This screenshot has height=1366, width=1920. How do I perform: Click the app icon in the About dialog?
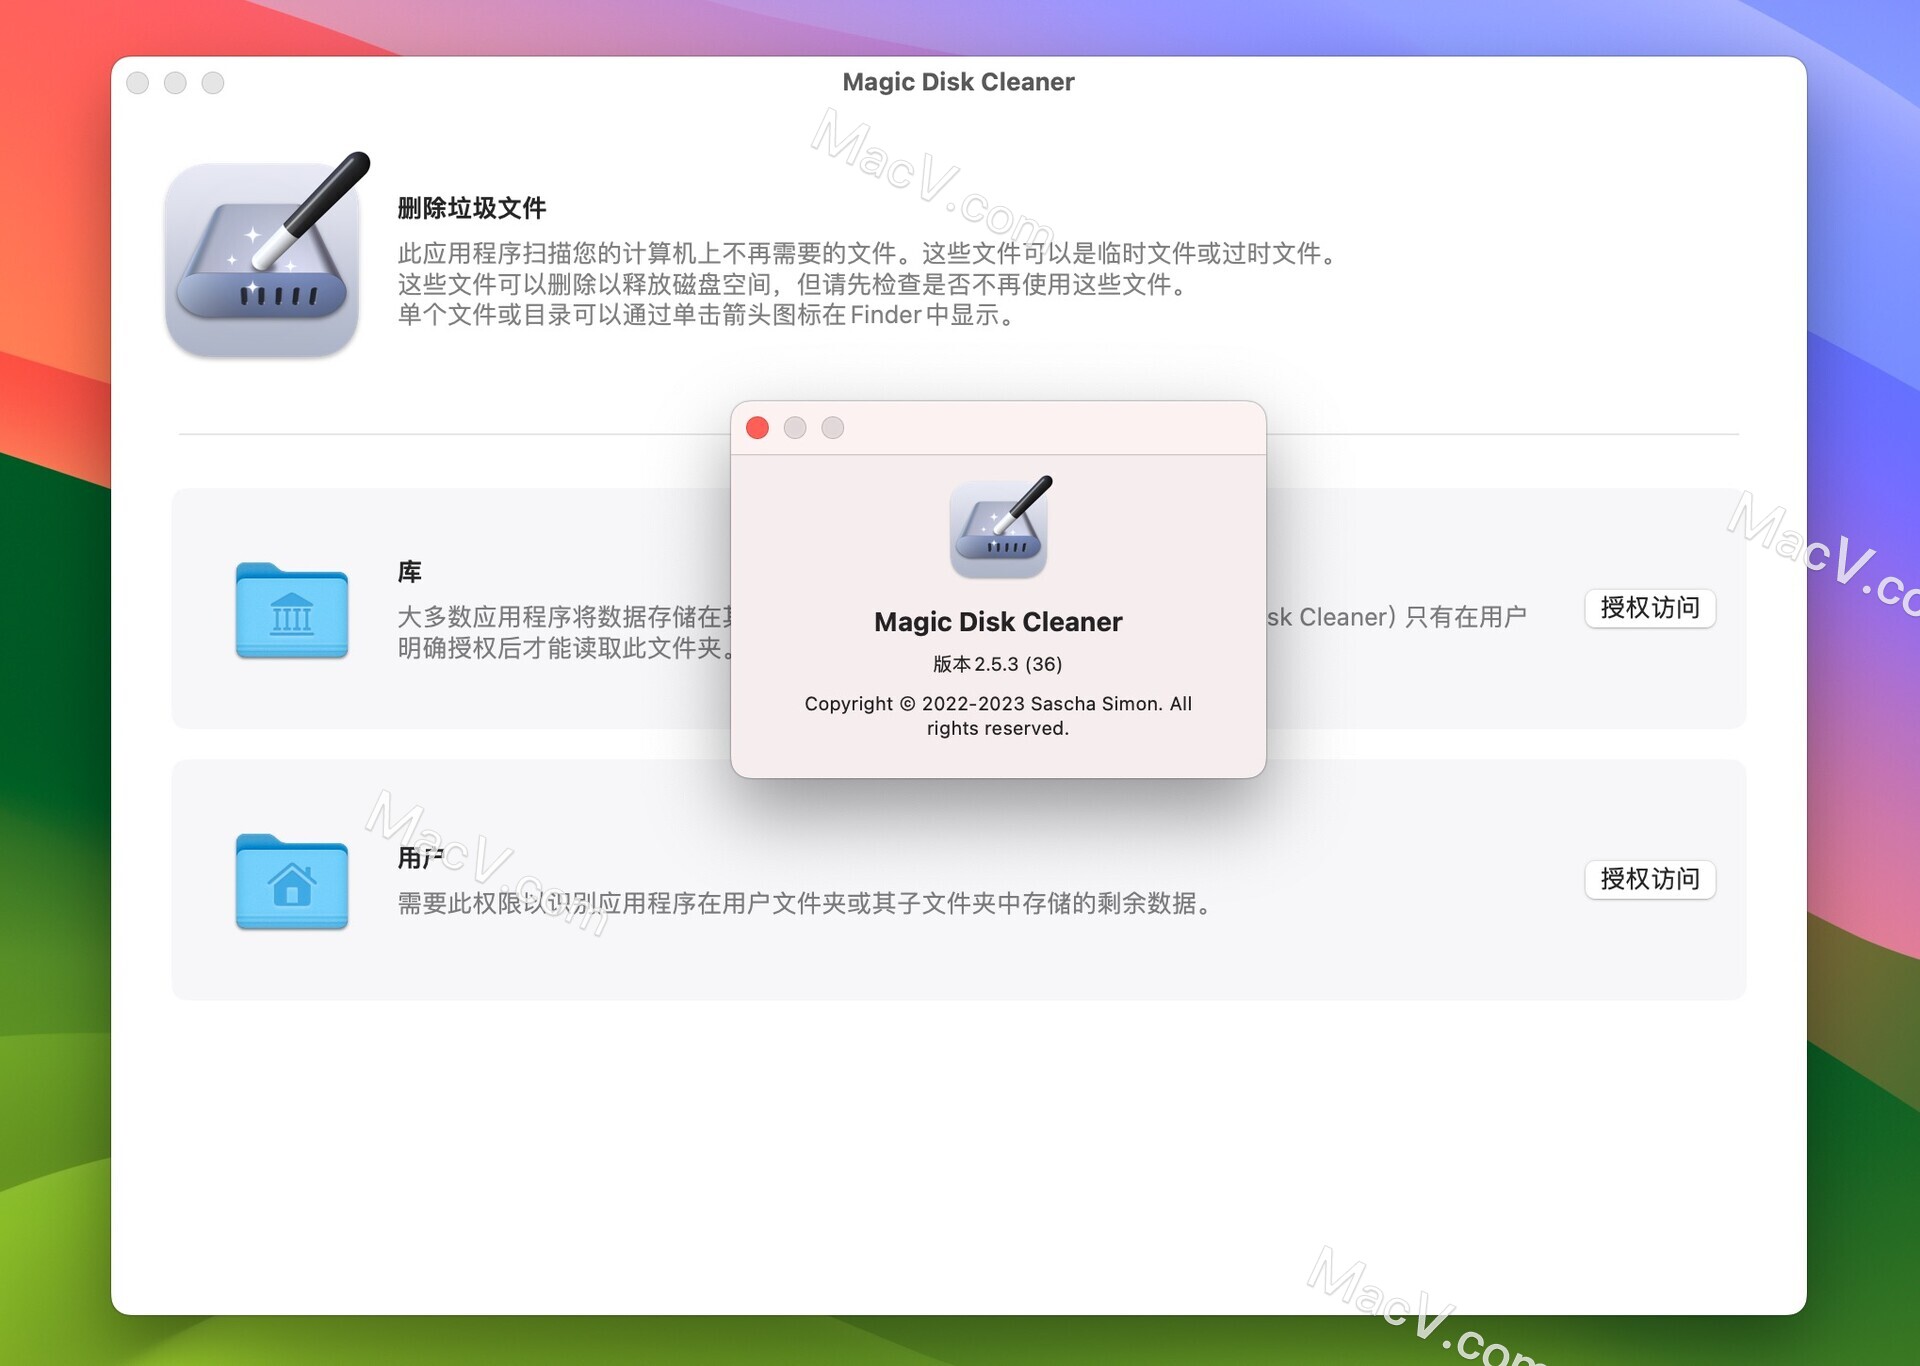[x=999, y=528]
